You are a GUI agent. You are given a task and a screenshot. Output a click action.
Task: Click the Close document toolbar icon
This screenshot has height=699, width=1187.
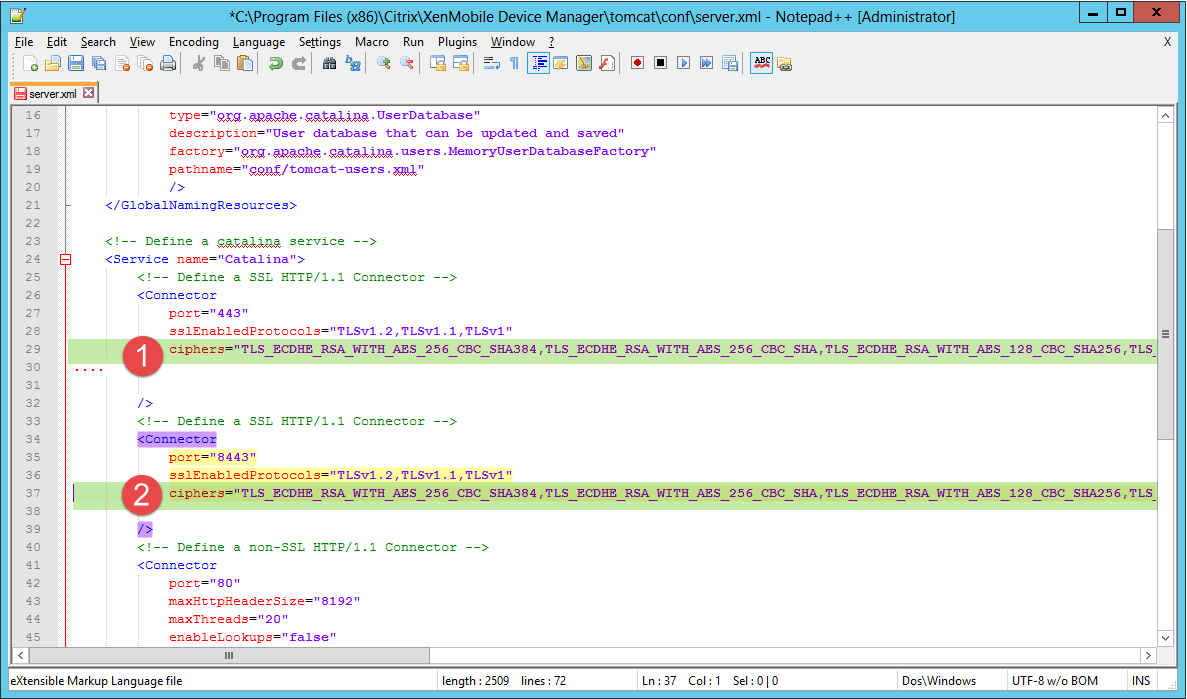[x=122, y=64]
